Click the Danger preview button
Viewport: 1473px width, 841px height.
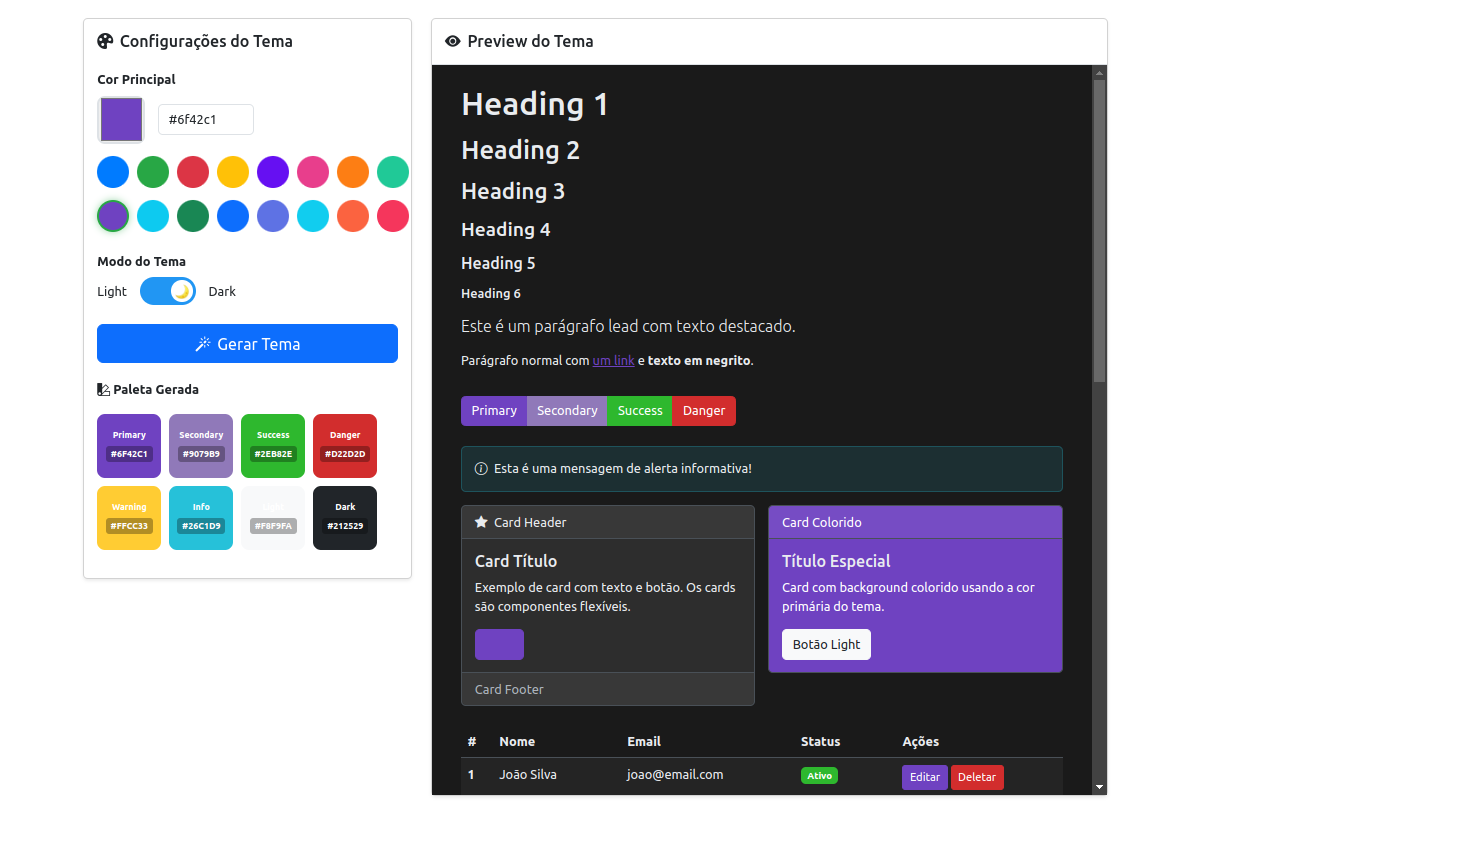(704, 411)
